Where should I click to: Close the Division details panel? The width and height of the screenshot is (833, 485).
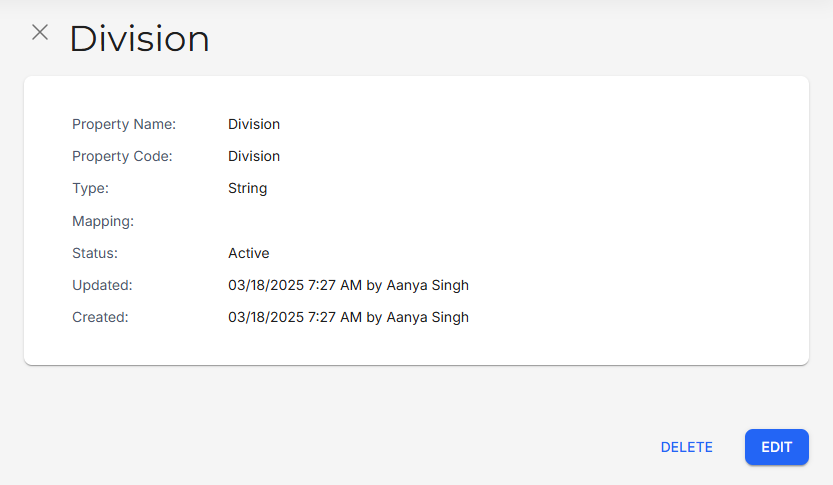coord(40,32)
